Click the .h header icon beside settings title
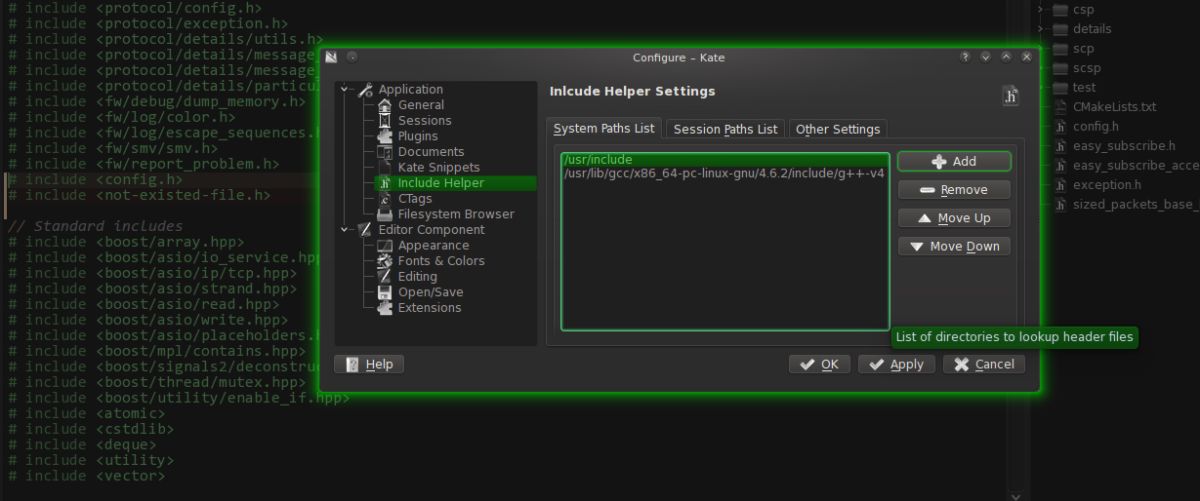The width and height of the screenshot is (1200, 501). pos(1010,96)
